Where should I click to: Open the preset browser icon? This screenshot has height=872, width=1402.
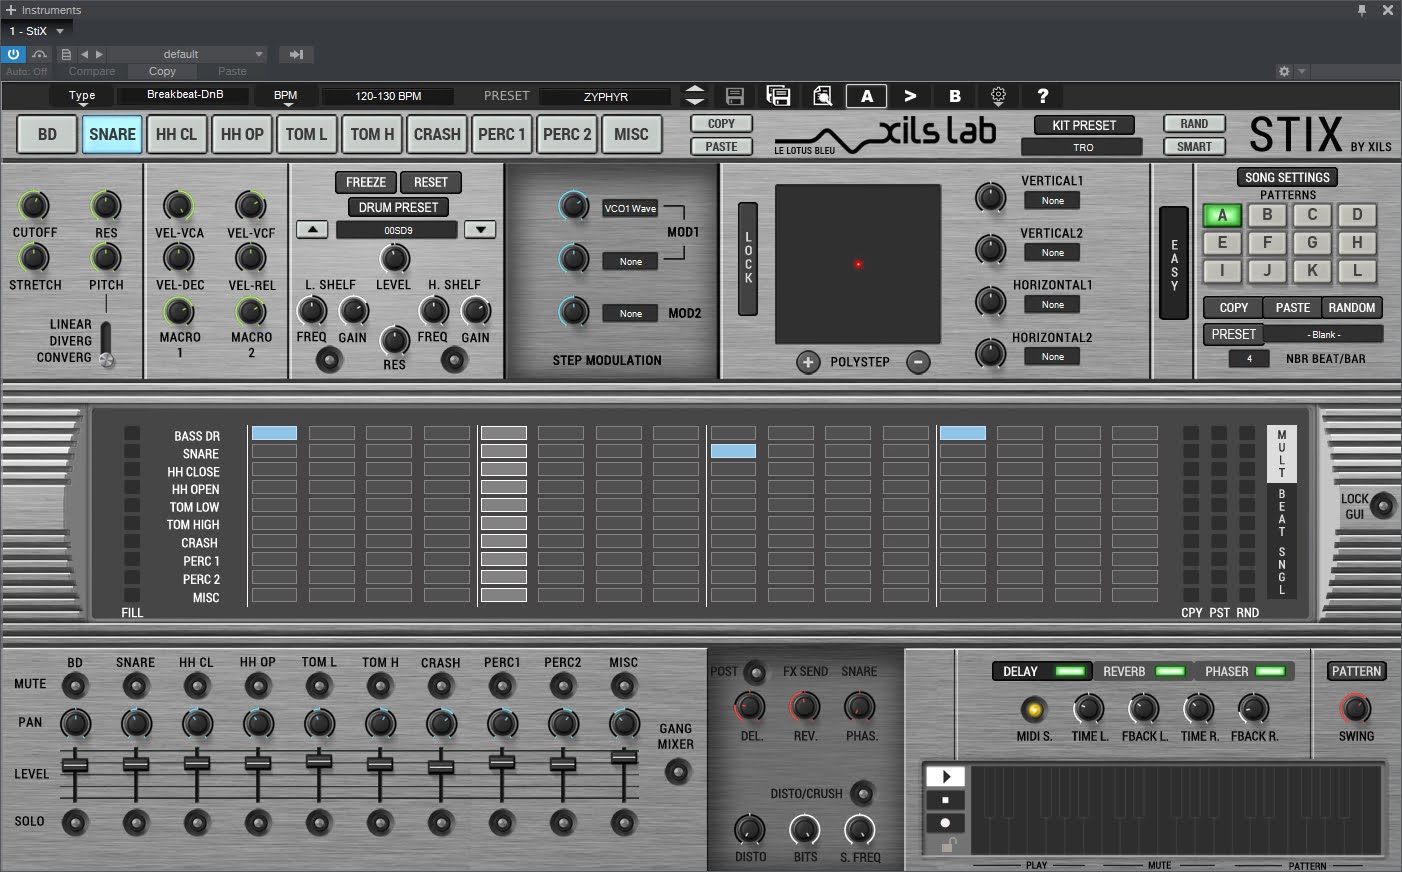click(822, 96)
